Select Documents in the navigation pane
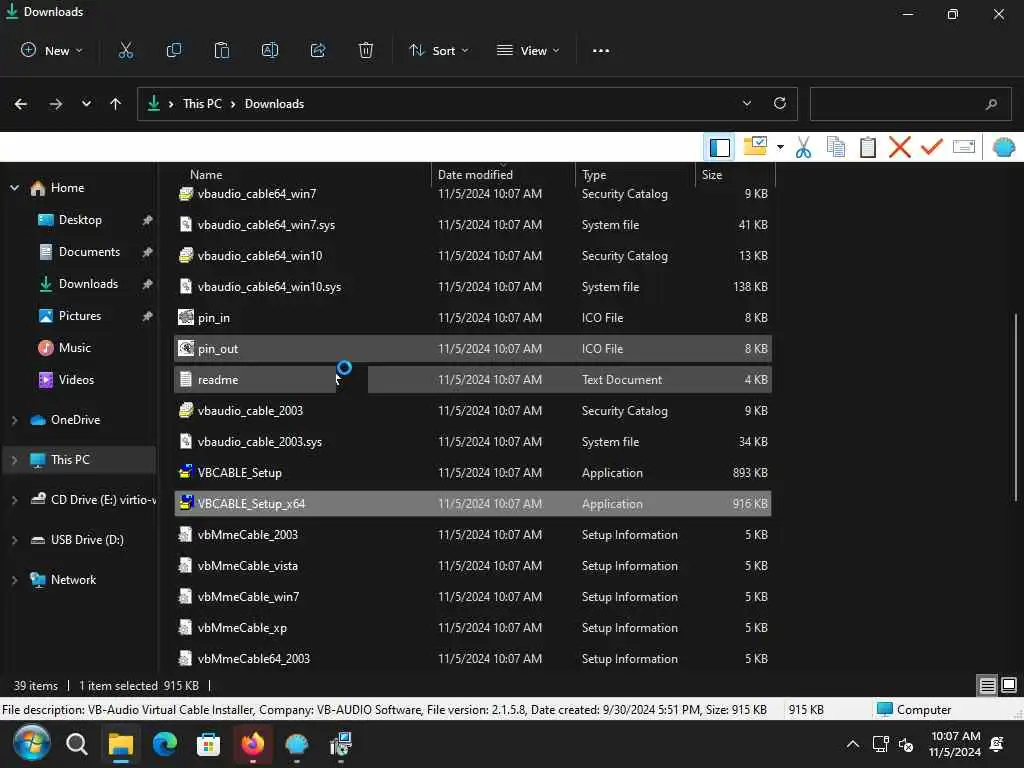 click(x=89, y=252)
